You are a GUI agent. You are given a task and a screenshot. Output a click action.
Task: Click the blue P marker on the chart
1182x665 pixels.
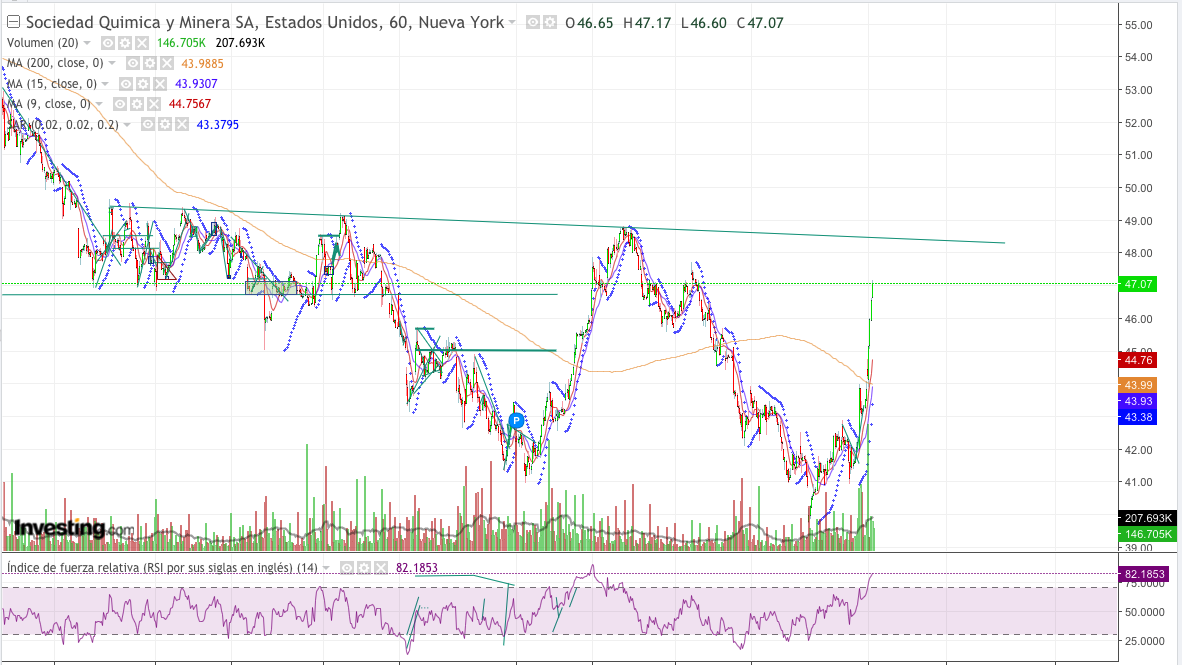tap(516, 421)
